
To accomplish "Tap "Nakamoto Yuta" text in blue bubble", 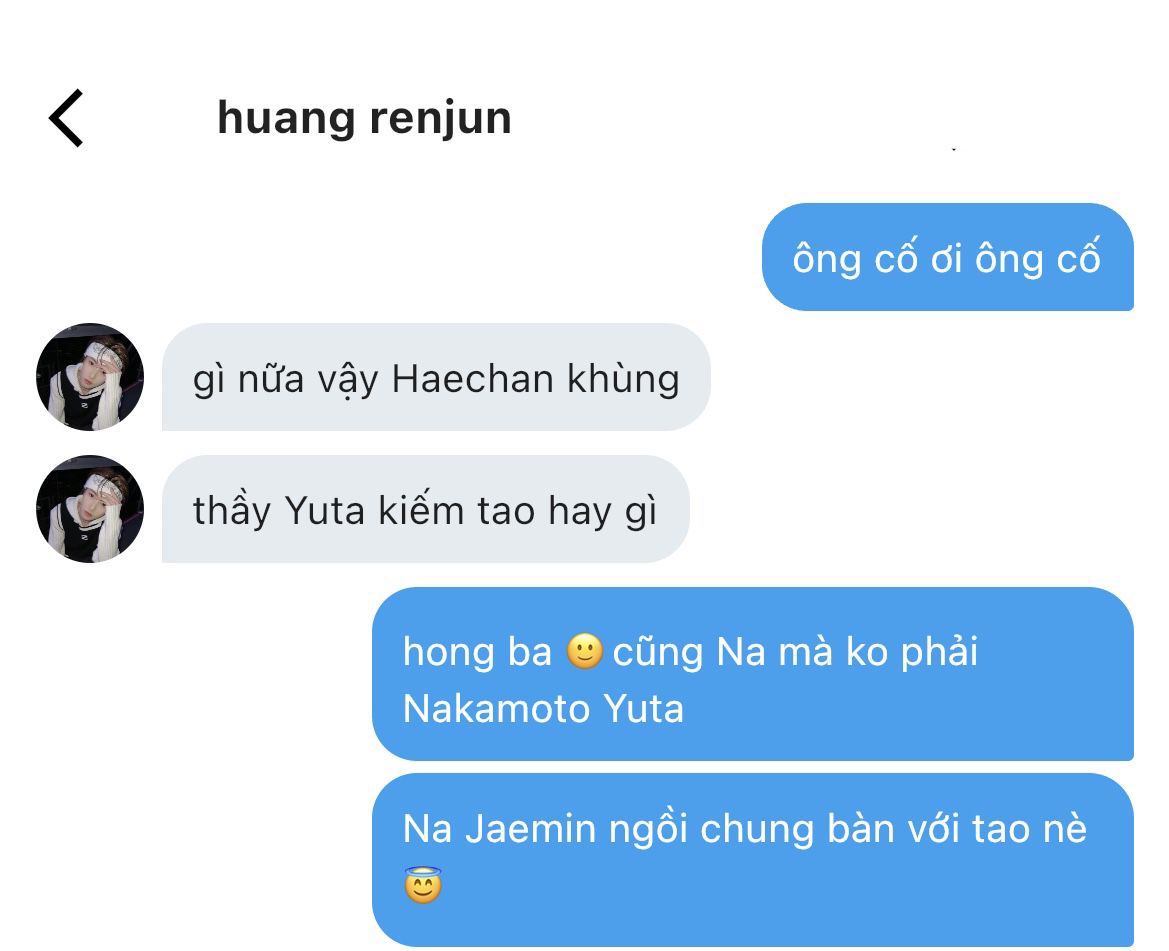I will tap(543, 708).
